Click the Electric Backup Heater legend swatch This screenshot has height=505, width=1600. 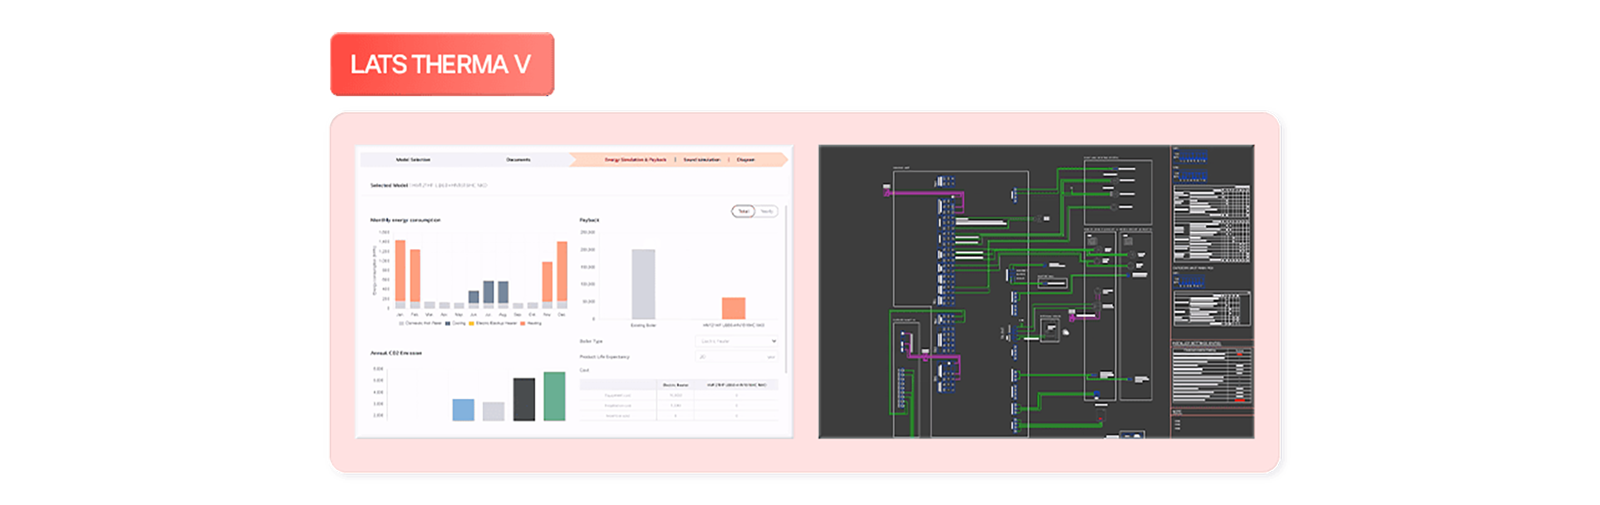click(x=471, y=323)
